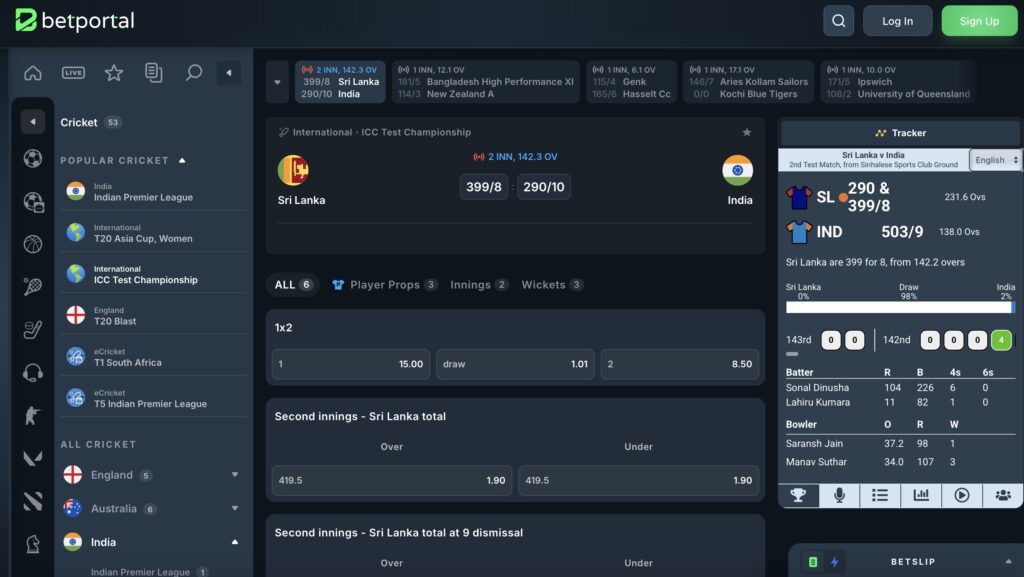The height and width of the screenshot is (577, 1024).
Task: Click the lightning quick bet icon
Action: pos(835,562)
